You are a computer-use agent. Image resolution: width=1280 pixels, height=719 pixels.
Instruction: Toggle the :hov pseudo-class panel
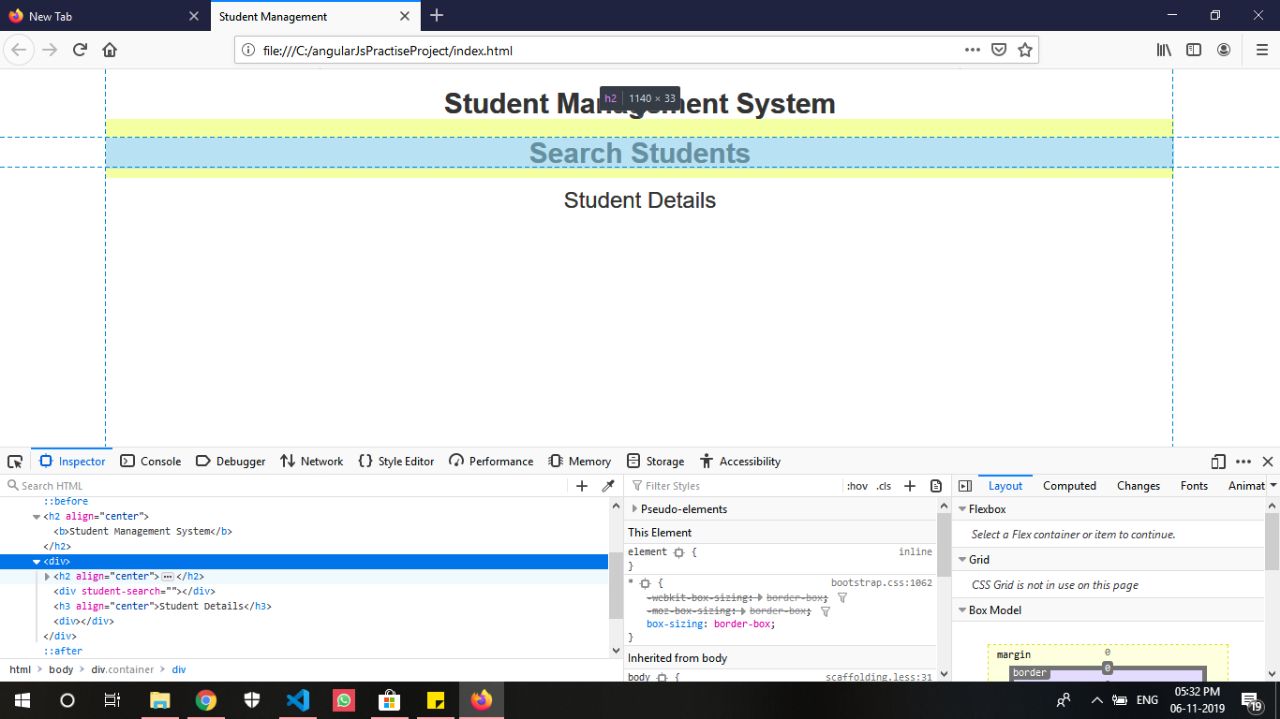click(x=857, y=486)
